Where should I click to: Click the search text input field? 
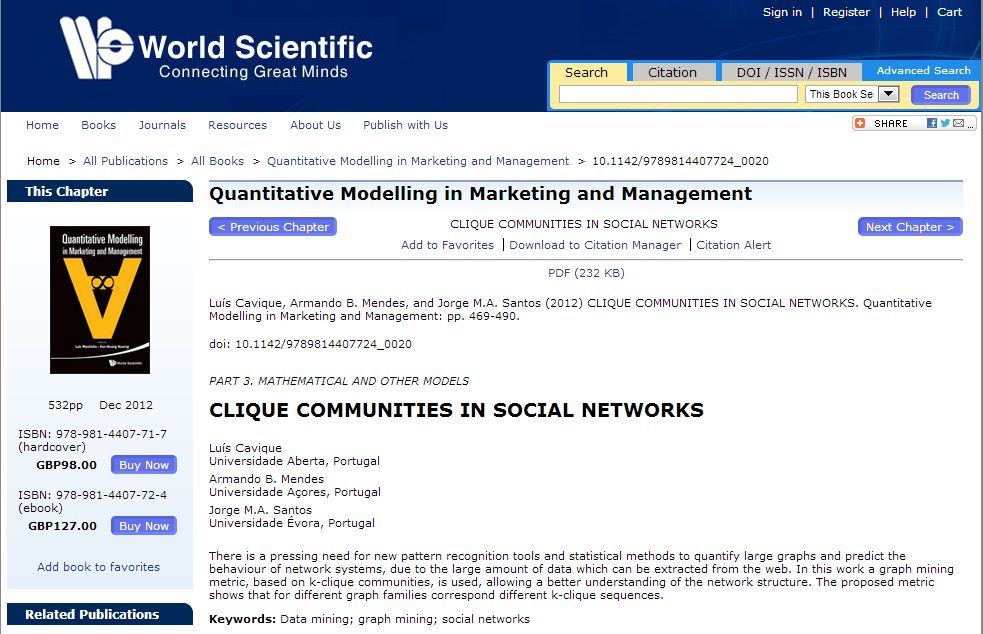[x=679, y=94]
